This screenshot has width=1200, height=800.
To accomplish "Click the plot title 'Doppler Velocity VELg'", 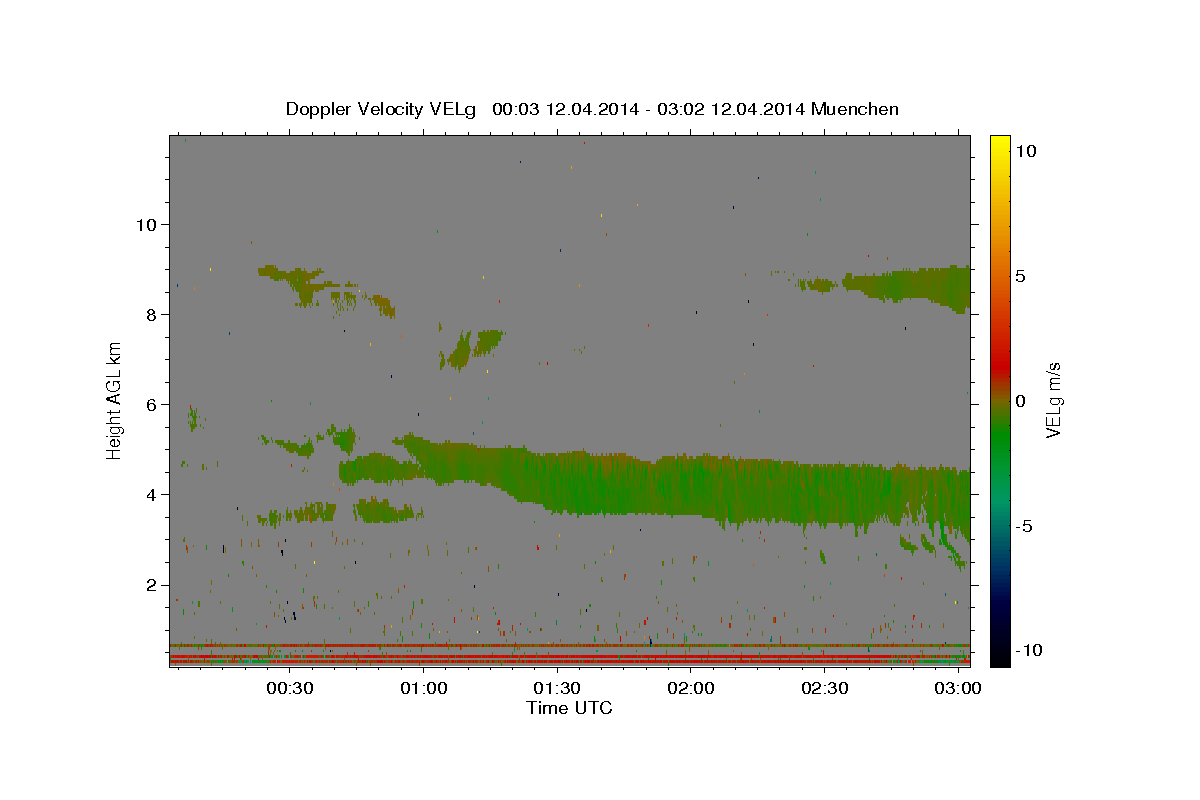I will (382, 109).
